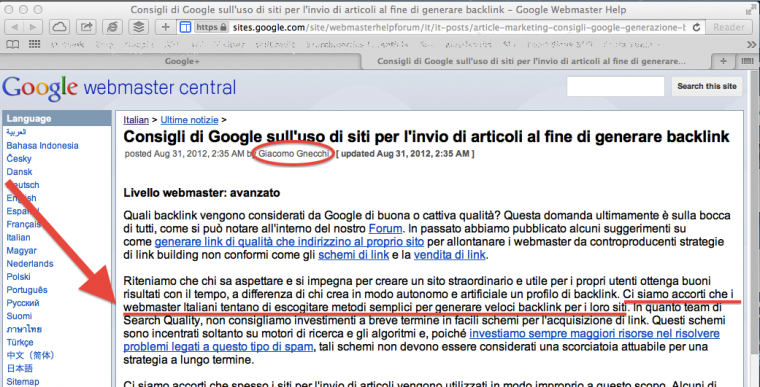Screen dimensions: 760x387
Task: Click the https padlock badge
Action: coord(211,27)
